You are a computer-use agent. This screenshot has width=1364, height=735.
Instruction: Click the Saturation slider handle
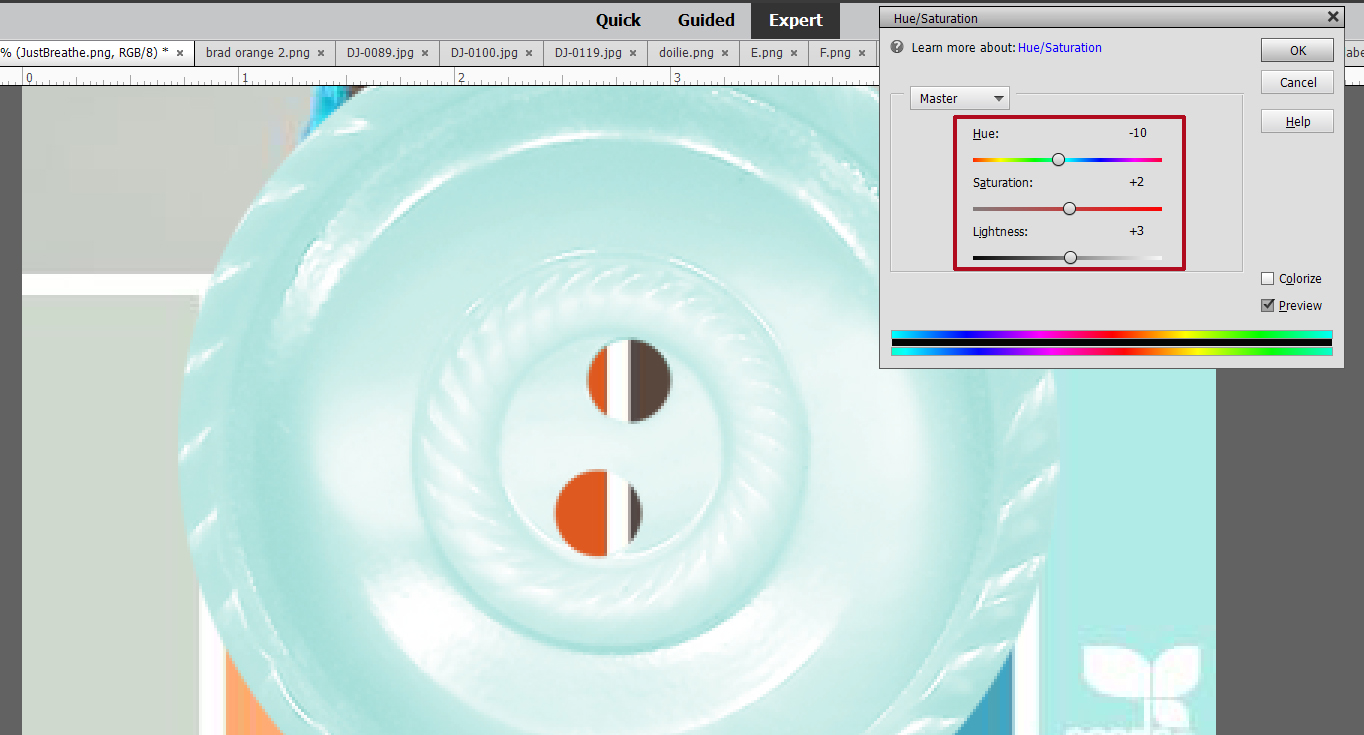tap(1069, 208)
